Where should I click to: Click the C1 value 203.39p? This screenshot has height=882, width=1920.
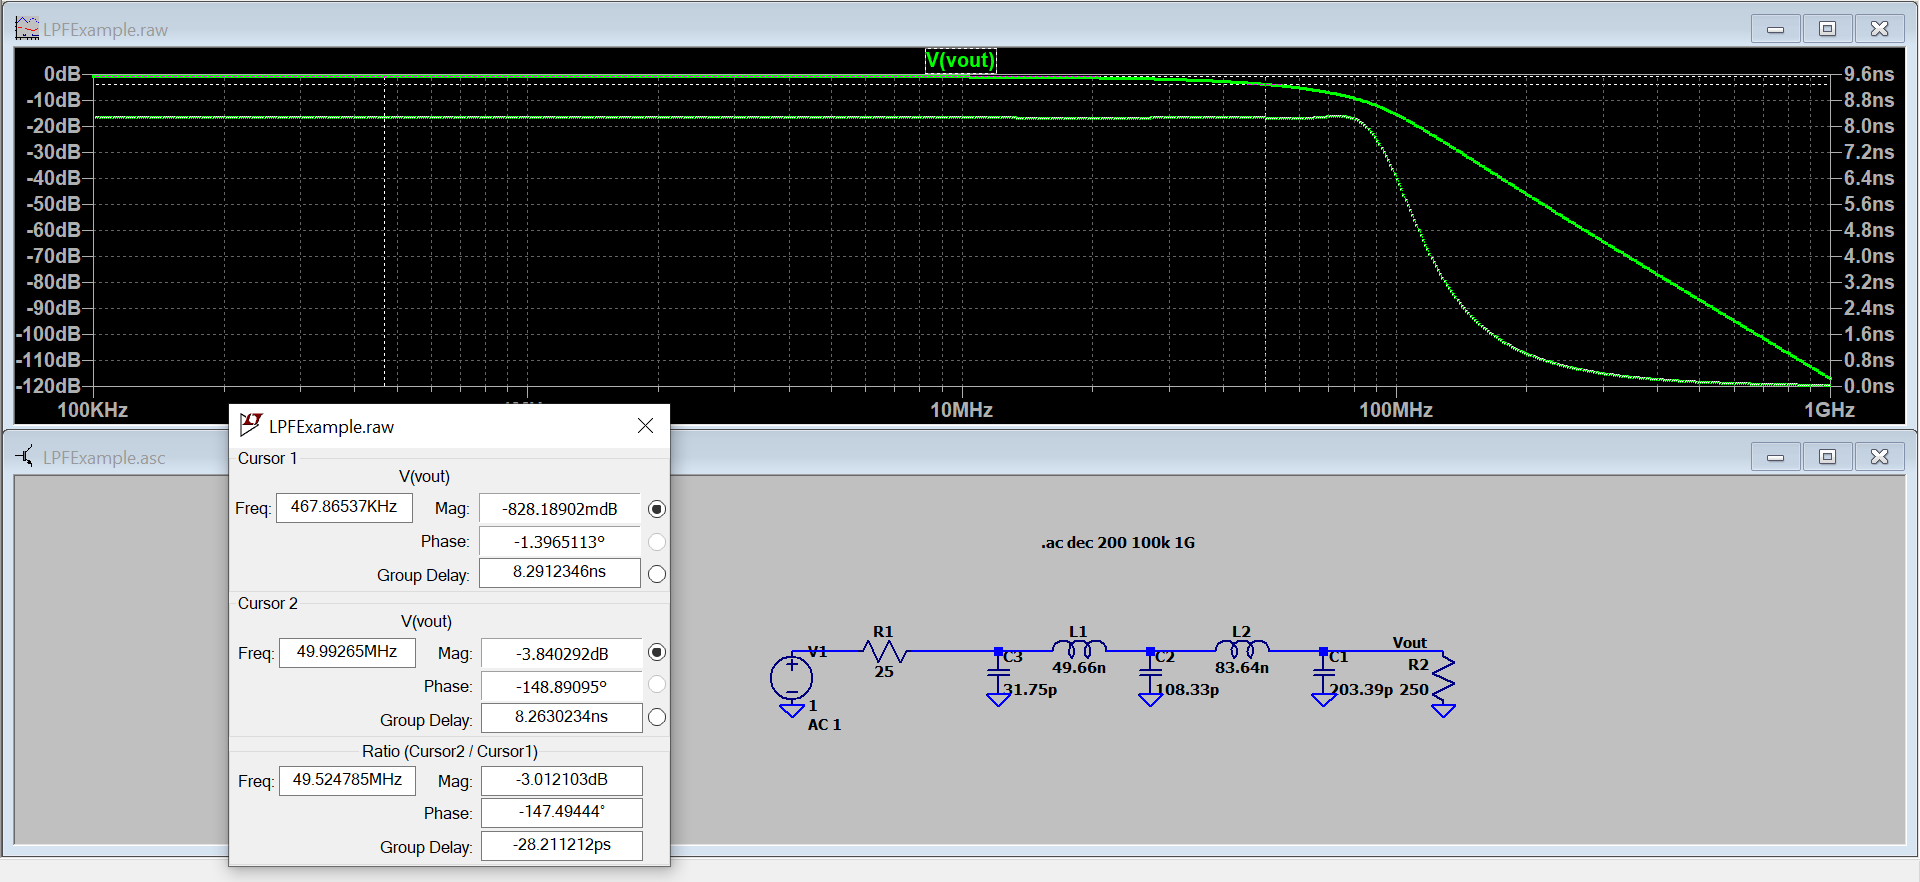tap(1361, 690)
